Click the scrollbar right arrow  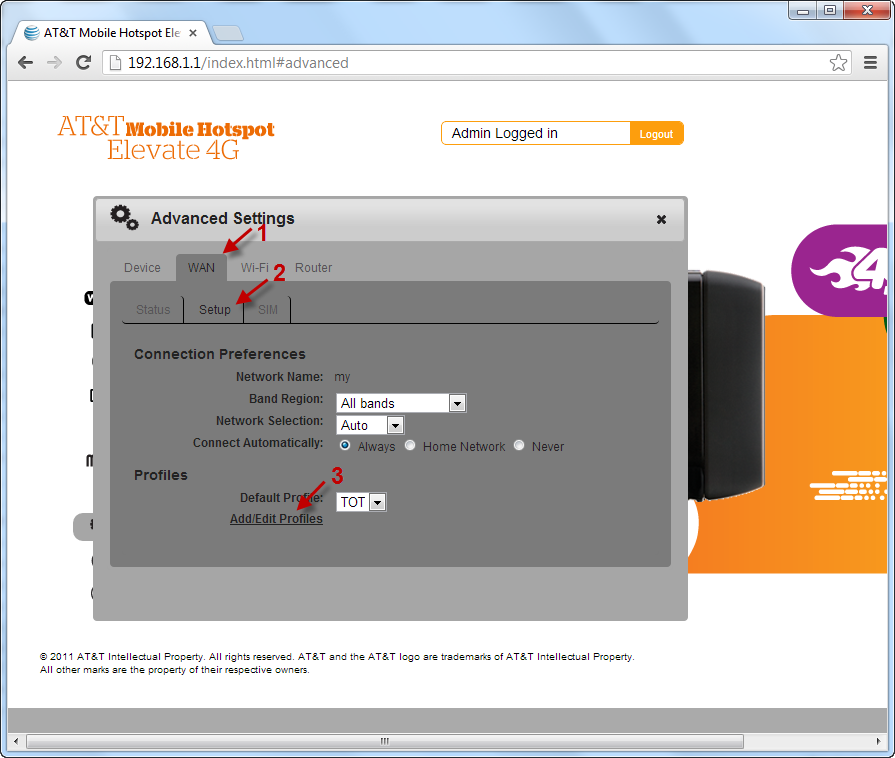pyautogui.click(x=878, y=741)
